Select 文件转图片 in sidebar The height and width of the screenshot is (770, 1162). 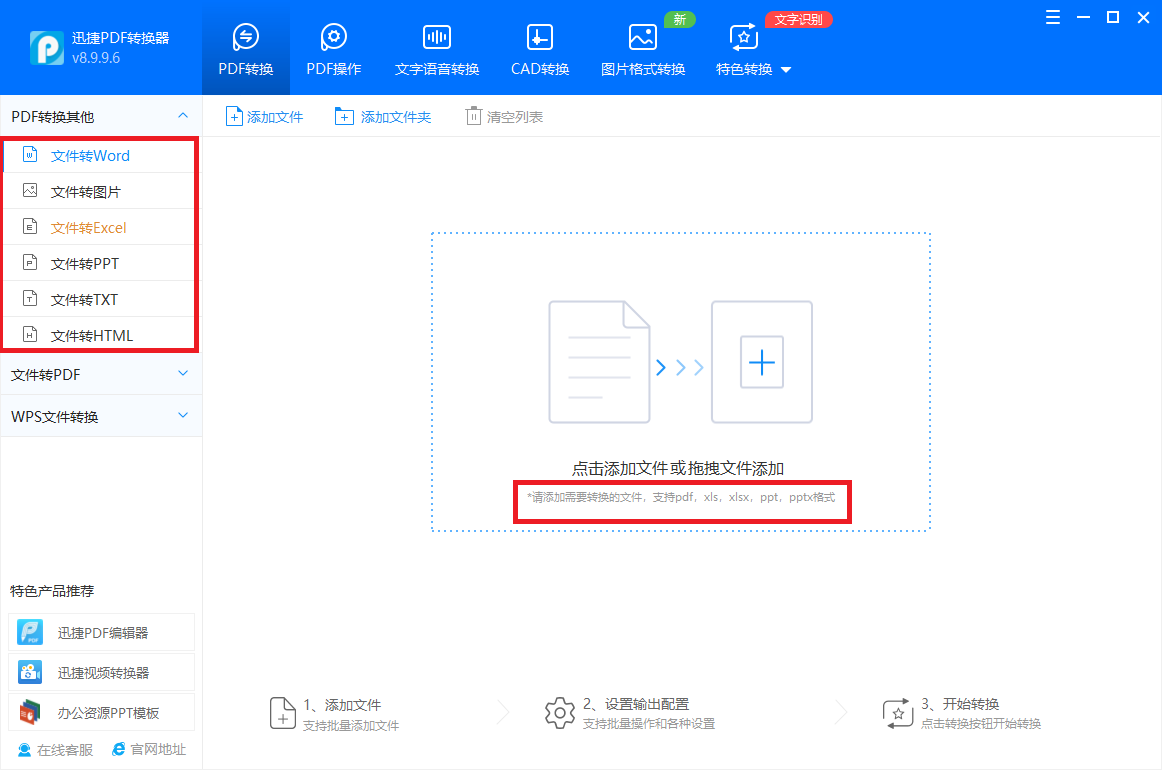[99, 191]
